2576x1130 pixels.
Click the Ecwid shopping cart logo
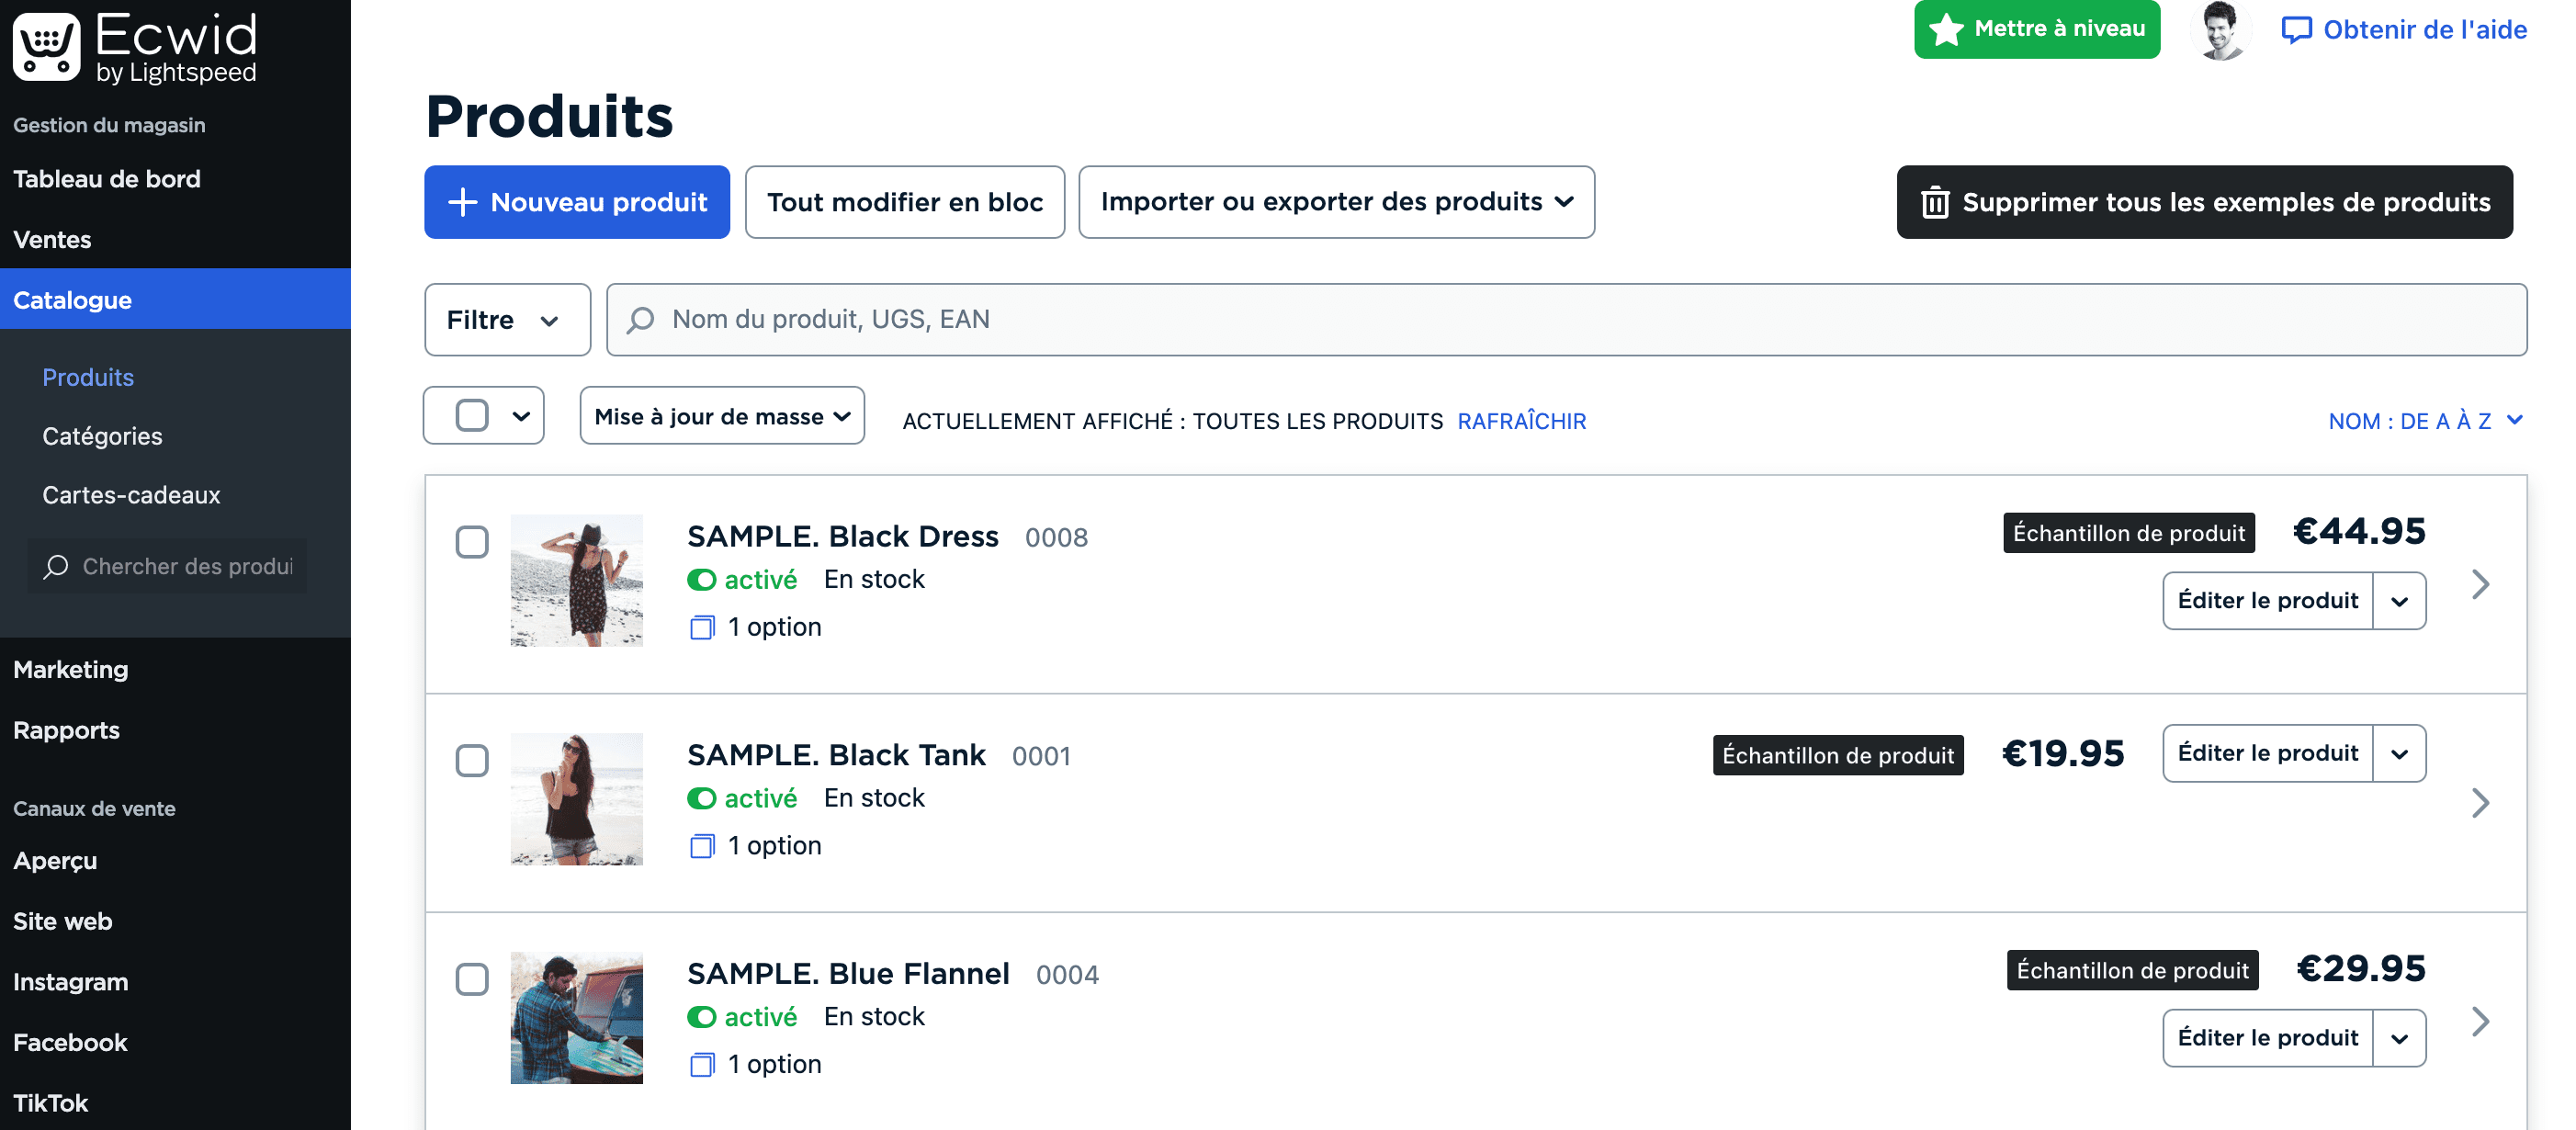point(46,46)
